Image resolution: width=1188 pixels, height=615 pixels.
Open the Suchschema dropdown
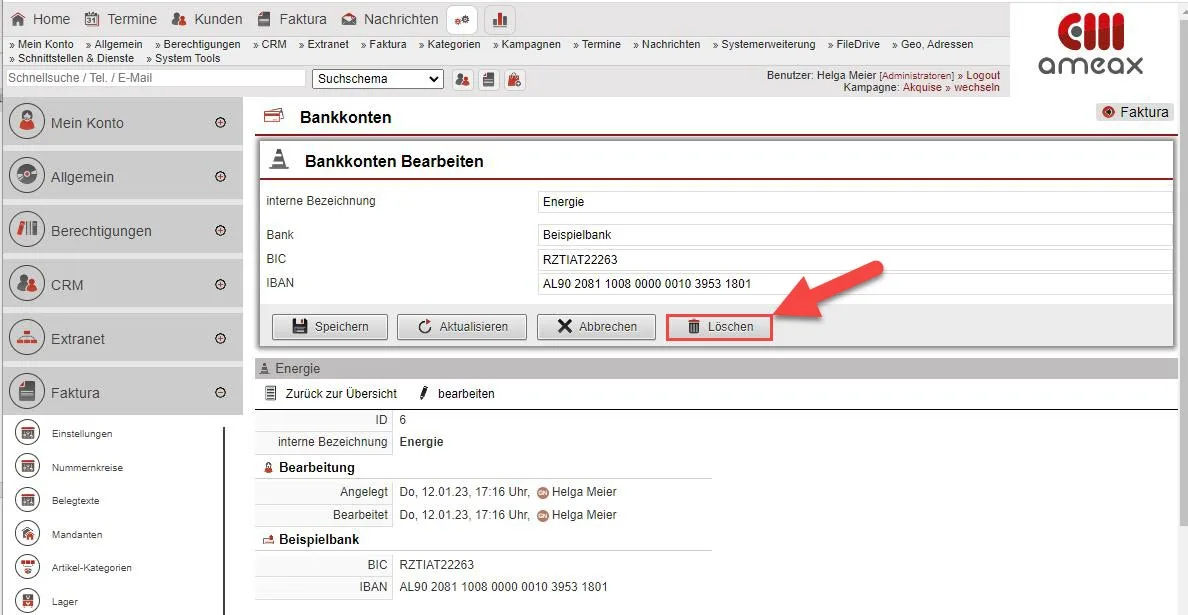tap(378, 79)
